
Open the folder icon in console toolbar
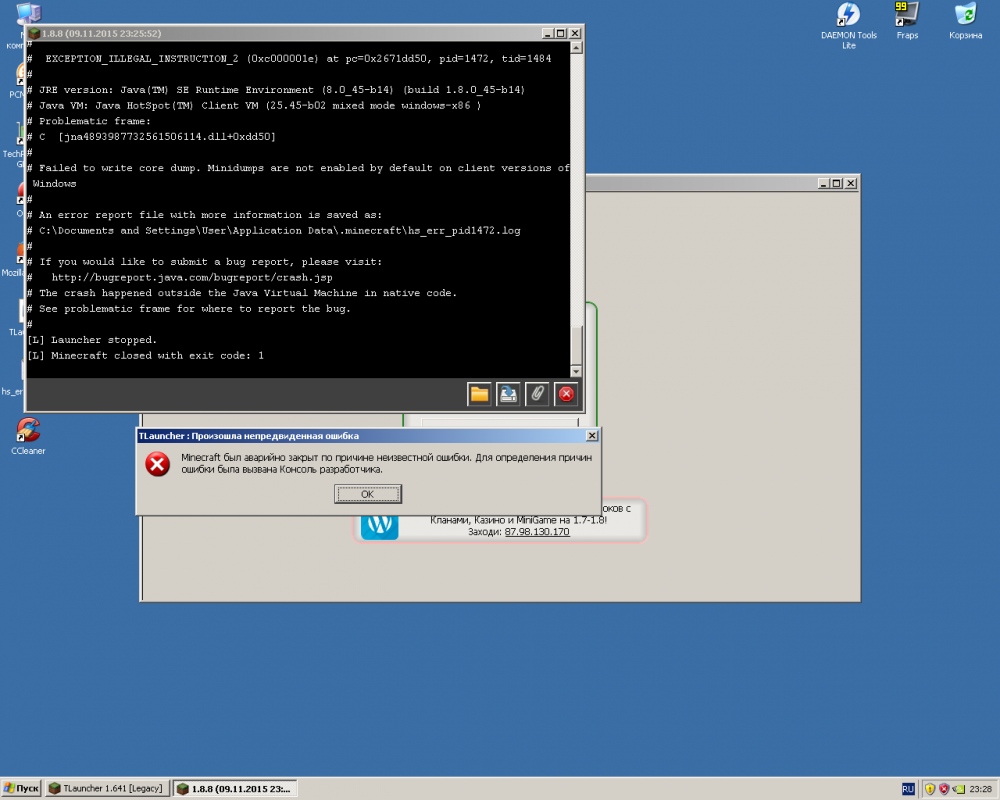click(x=479, y=394)
